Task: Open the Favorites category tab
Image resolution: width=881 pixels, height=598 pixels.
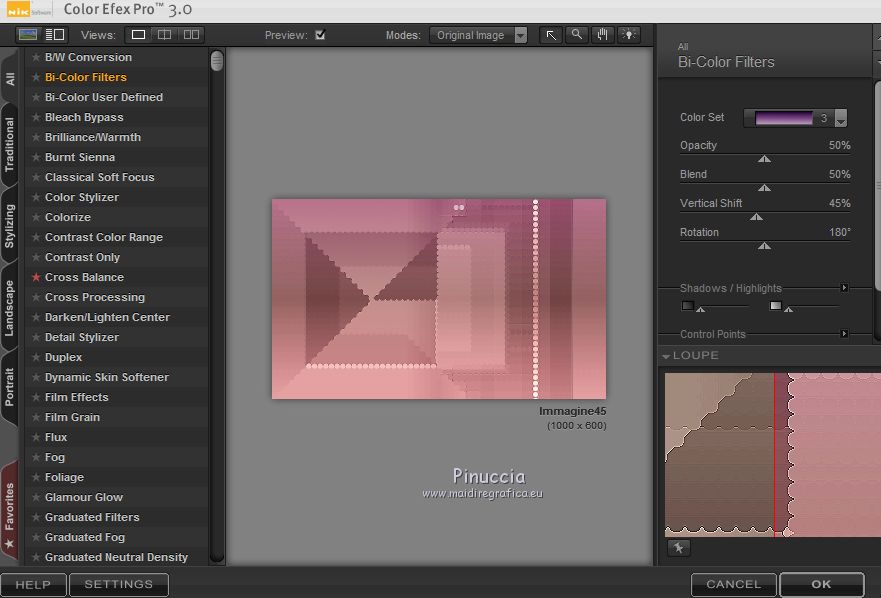Action: pos(10,511)
